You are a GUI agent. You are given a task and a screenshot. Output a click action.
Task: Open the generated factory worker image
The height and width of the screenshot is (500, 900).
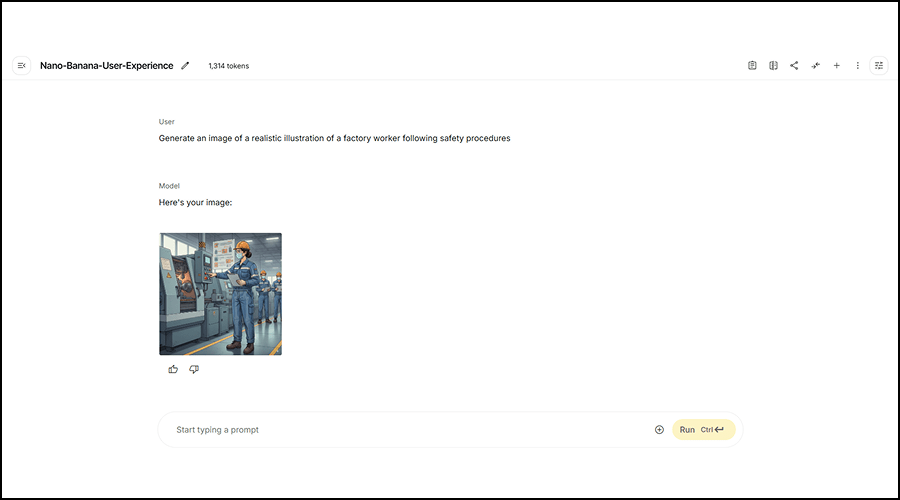point(220,294)
